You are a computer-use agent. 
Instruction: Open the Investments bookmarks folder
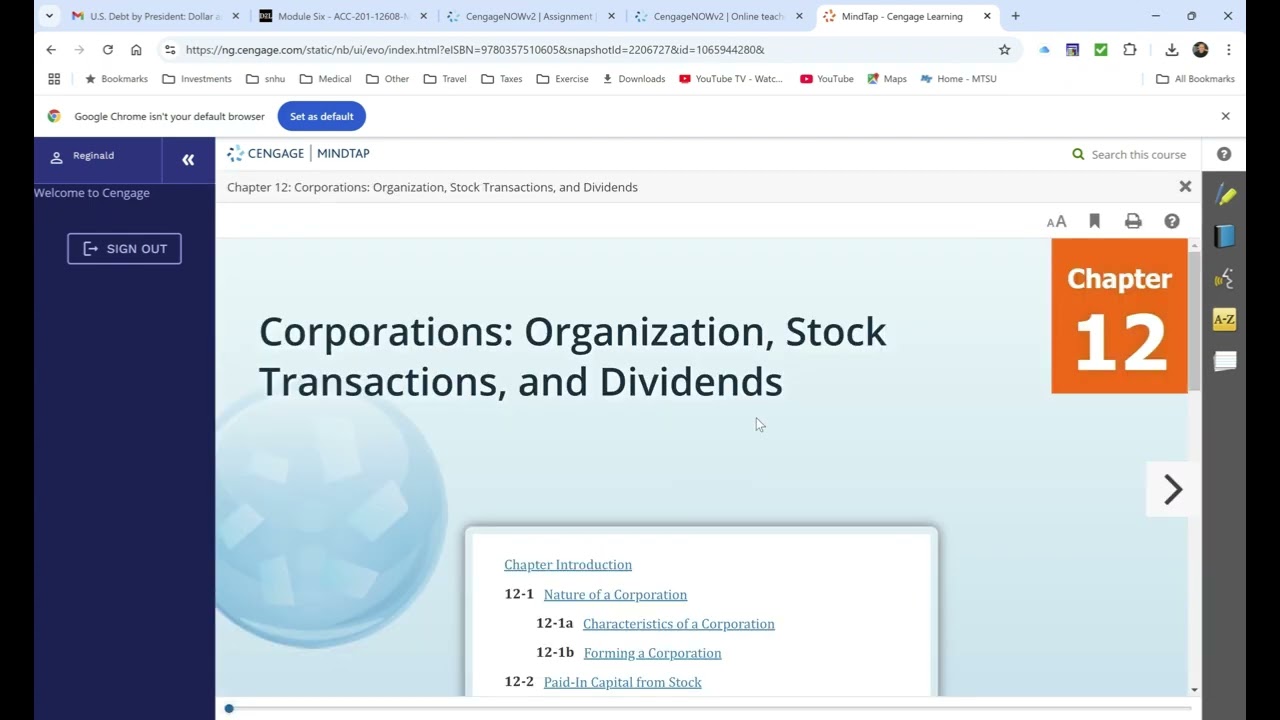pyautogui.click(x=197, y=79)
